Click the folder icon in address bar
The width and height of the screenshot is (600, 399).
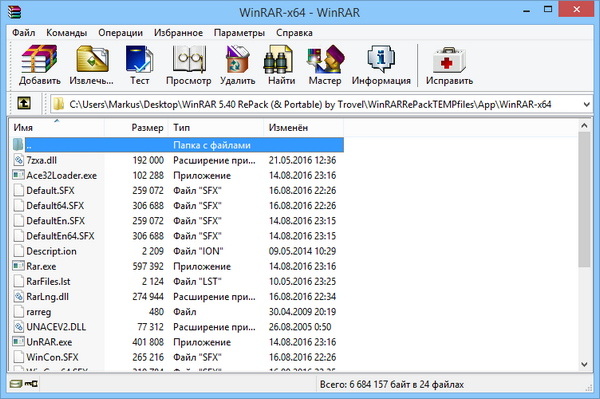pyautogui.click(x=59, y=104)
